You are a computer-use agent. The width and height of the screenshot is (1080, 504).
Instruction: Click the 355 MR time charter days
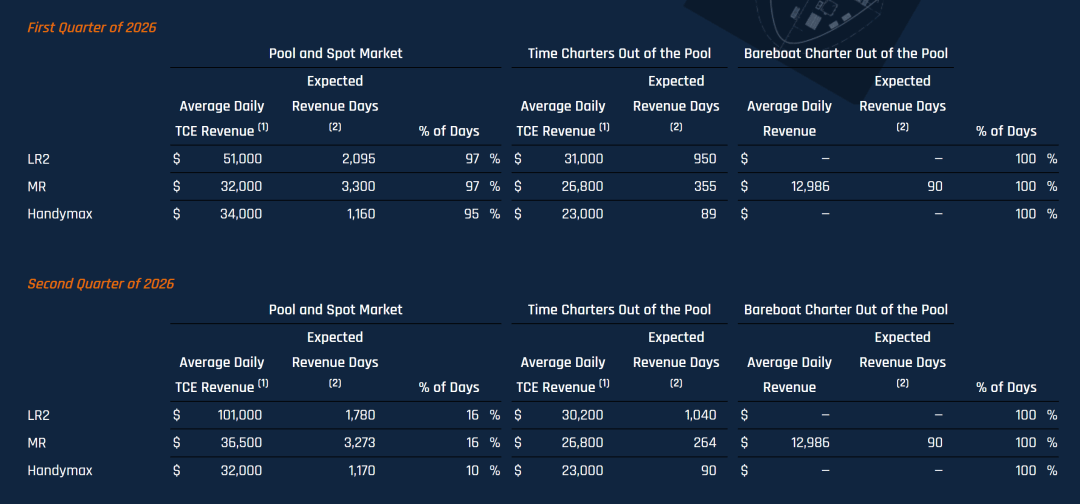(x=704, y=186)
